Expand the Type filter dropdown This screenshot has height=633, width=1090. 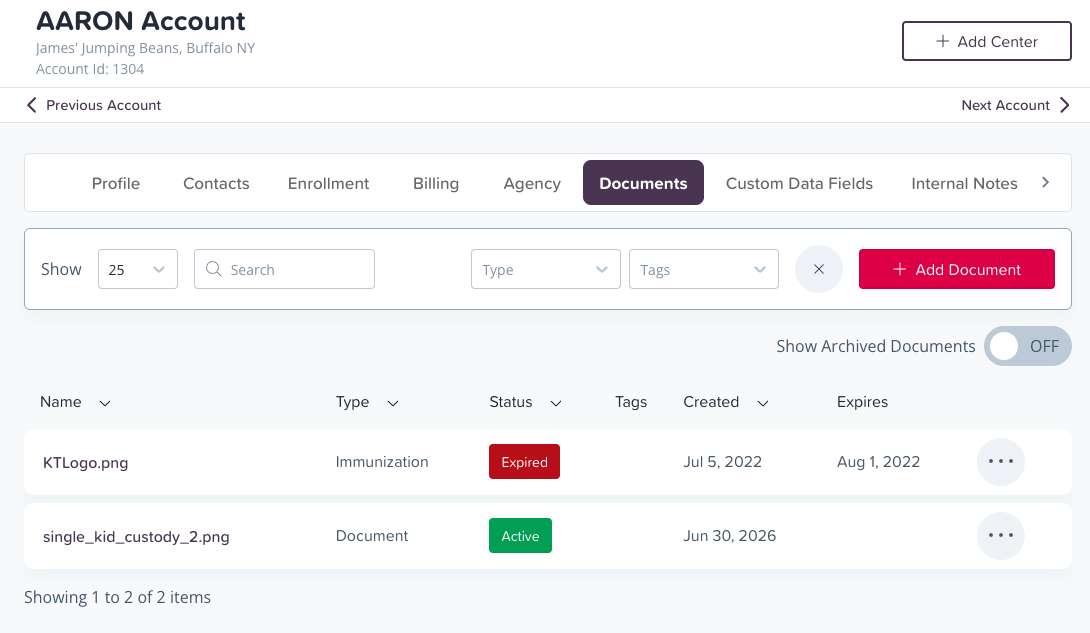click(x=546, y=269)
